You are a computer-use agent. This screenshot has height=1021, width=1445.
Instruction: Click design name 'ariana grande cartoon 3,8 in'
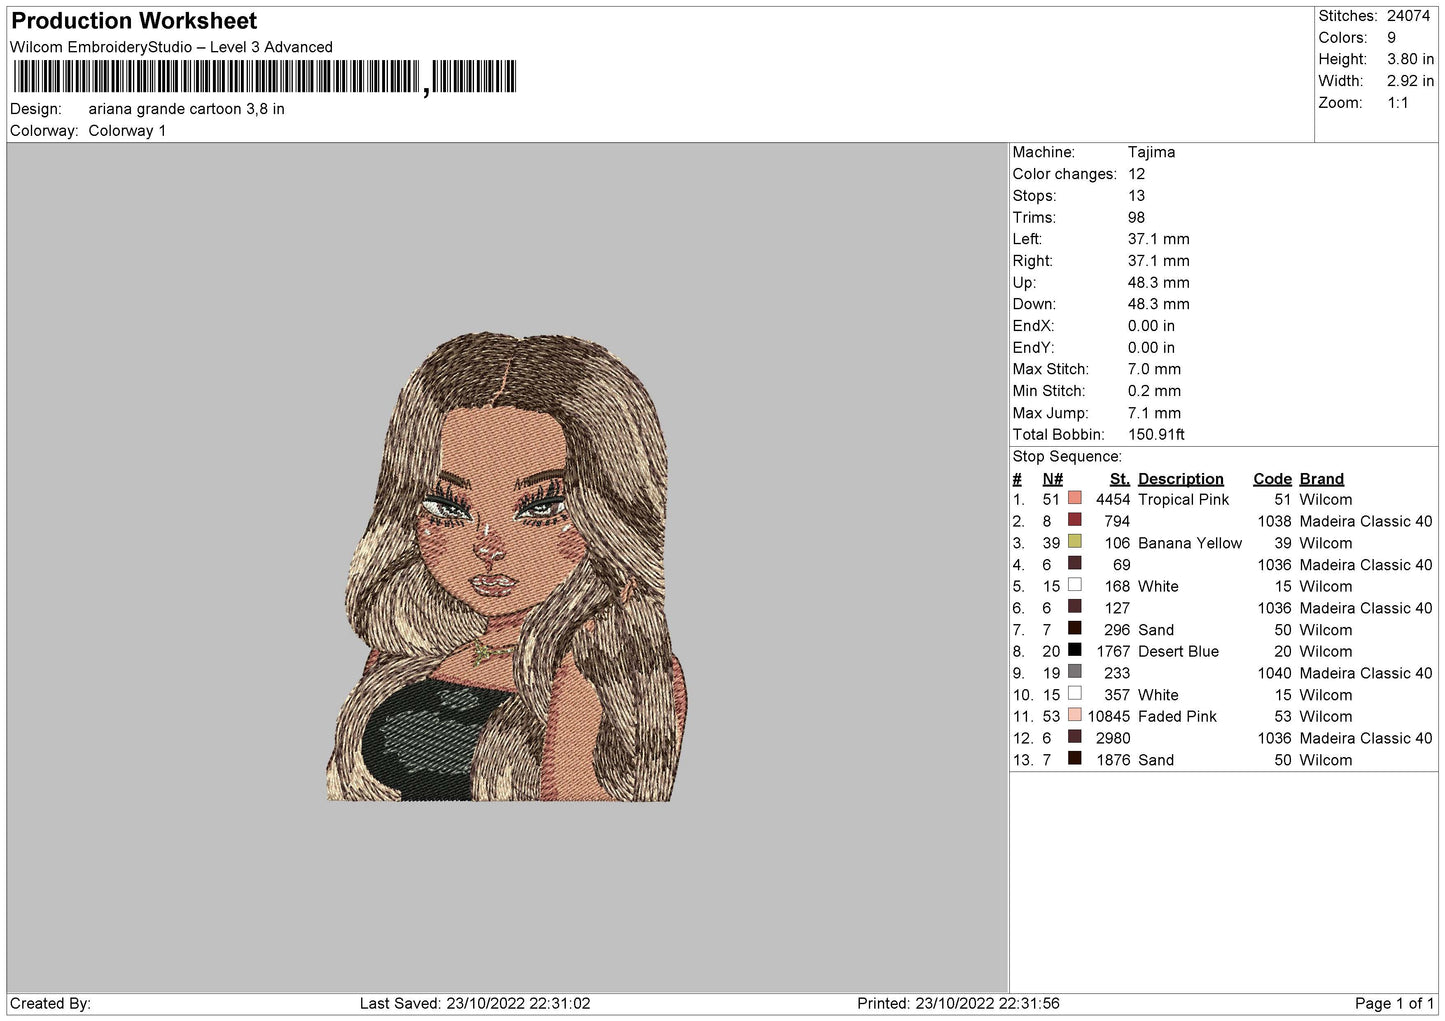click(186, 109)
